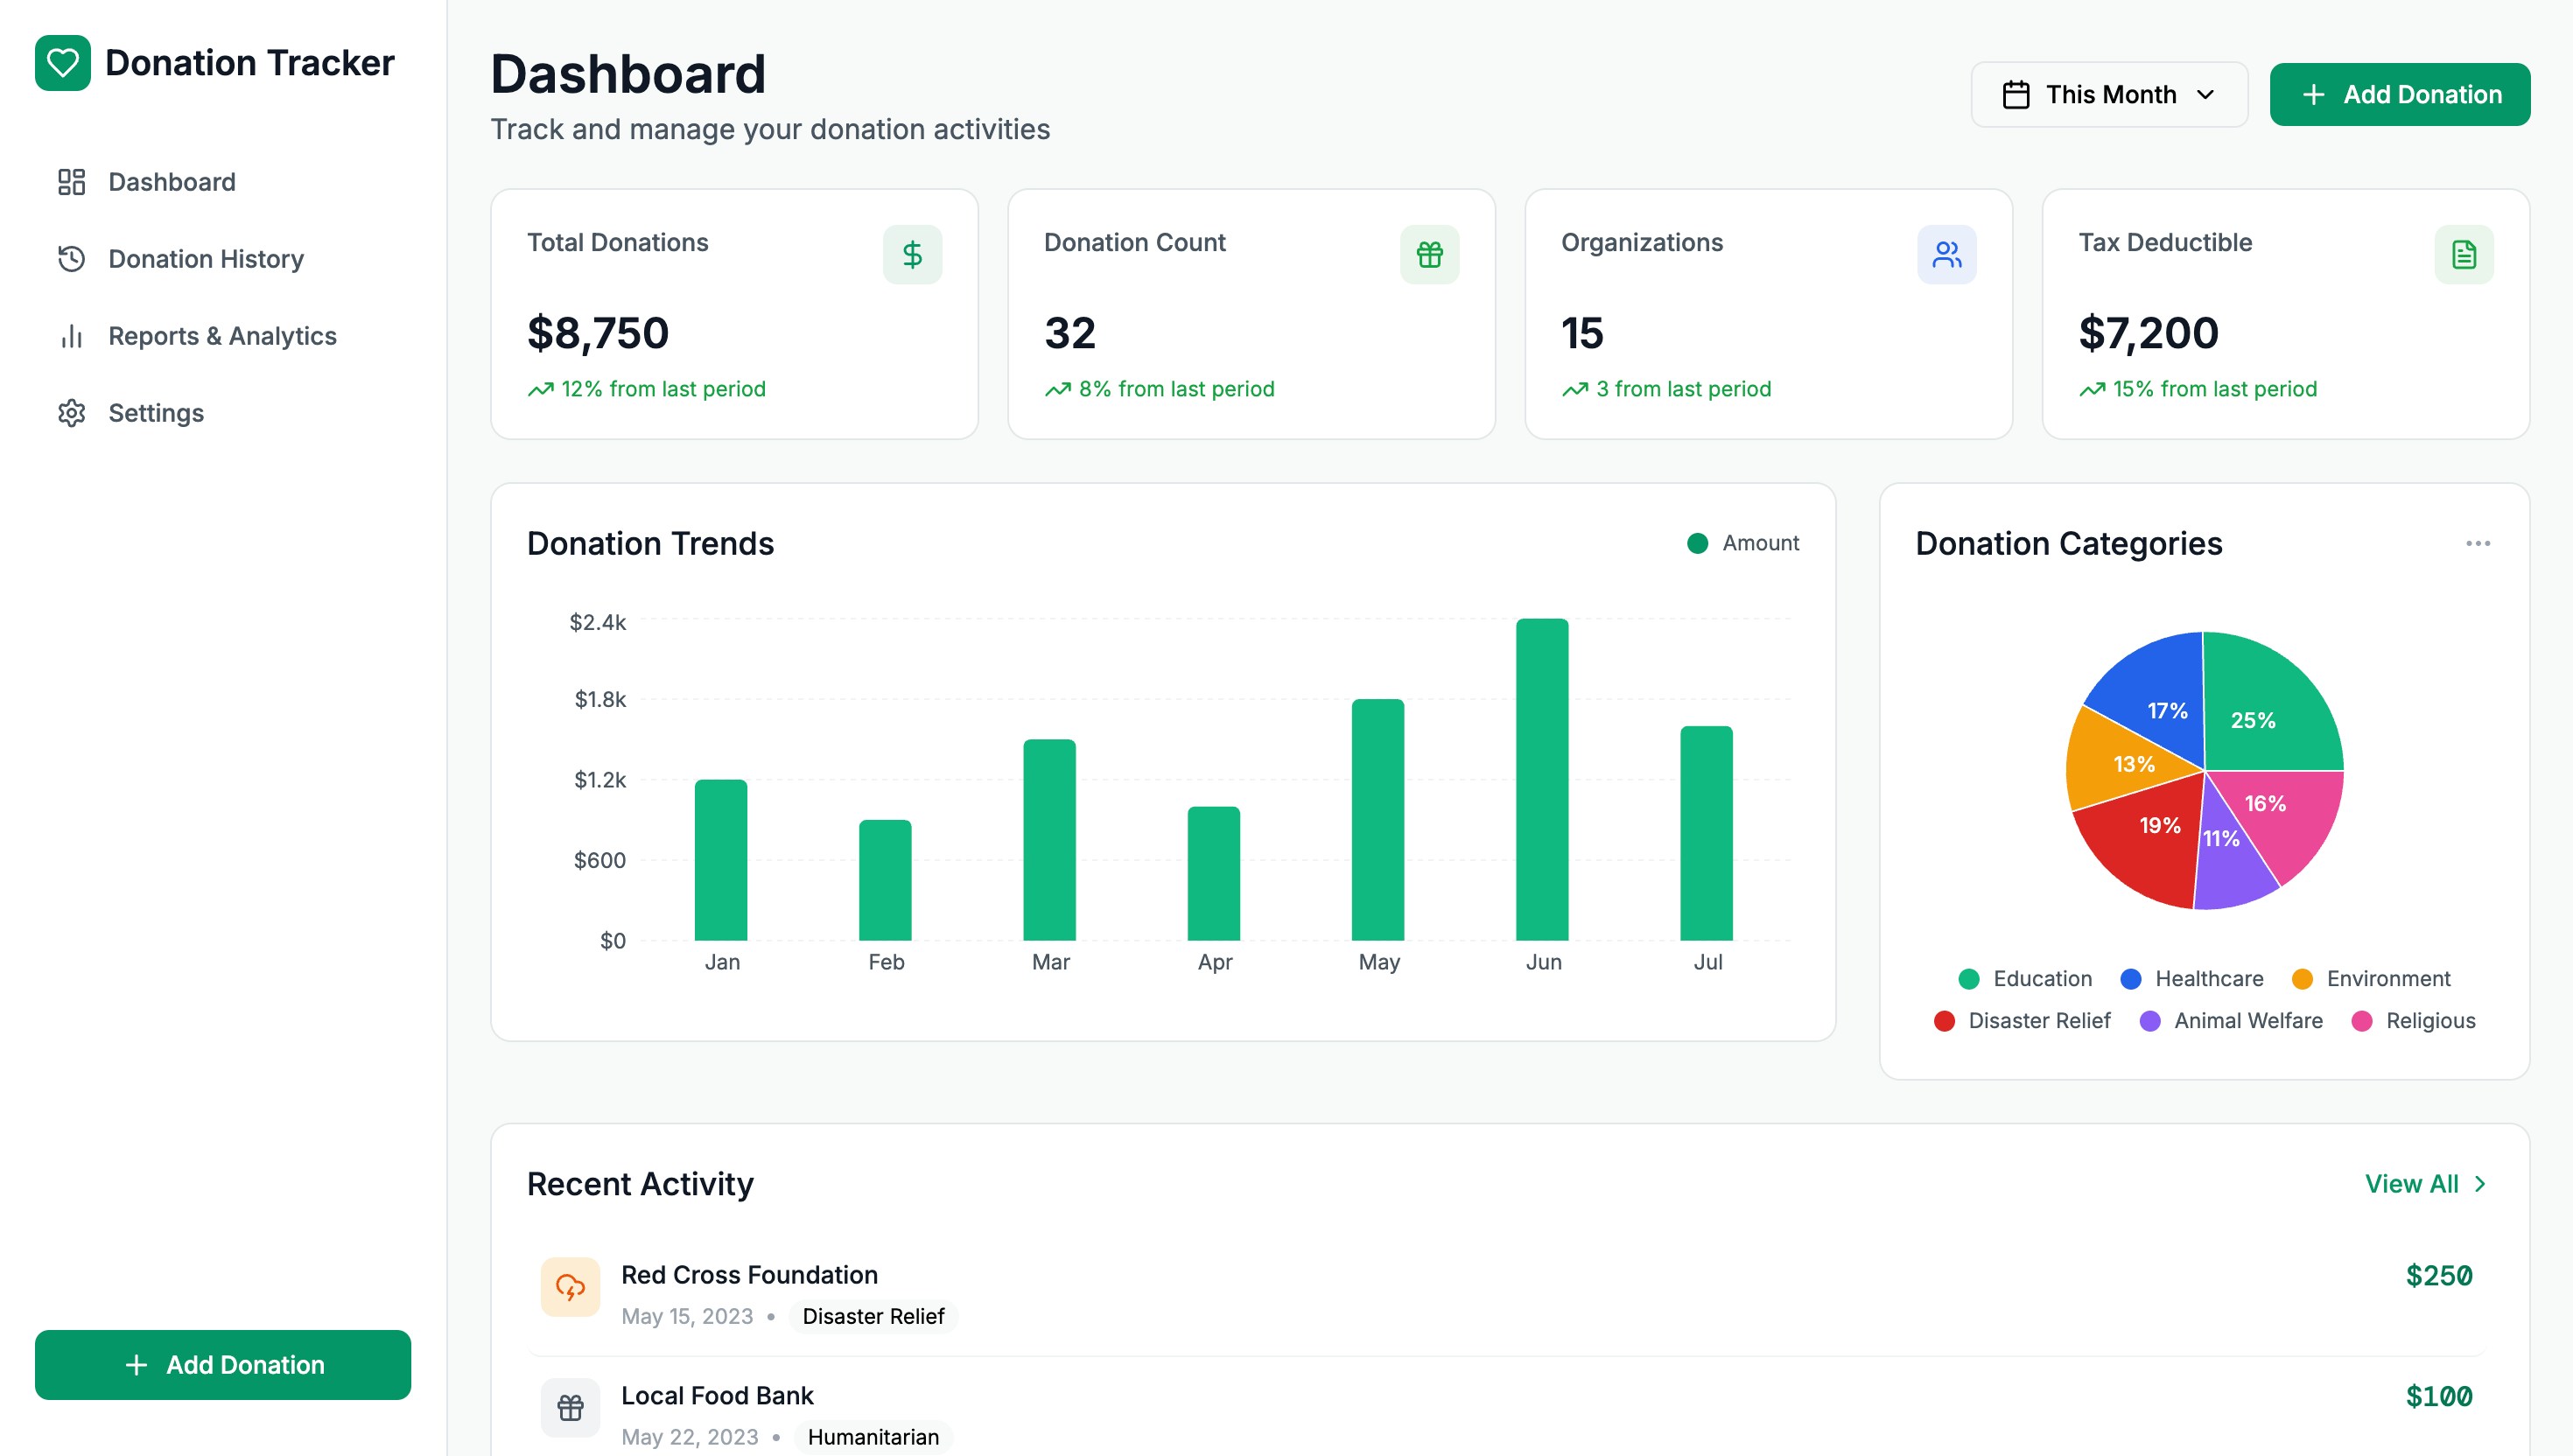Screen dimensions: 2573x1456
Task: Open Settings via the gear icon
Action: [x=72, y=413]
